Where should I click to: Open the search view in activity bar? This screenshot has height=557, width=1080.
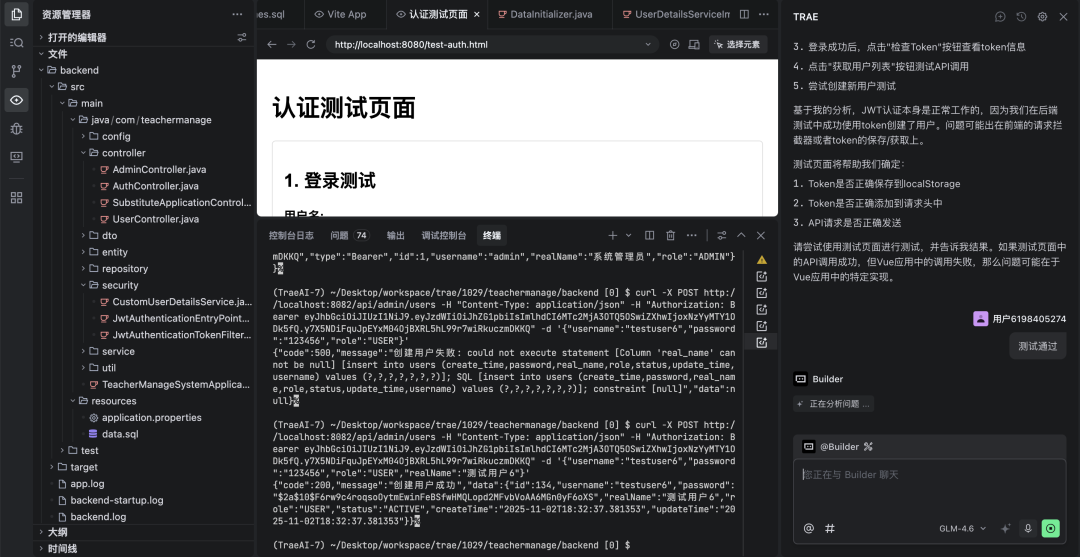click(x=17, y=43)
